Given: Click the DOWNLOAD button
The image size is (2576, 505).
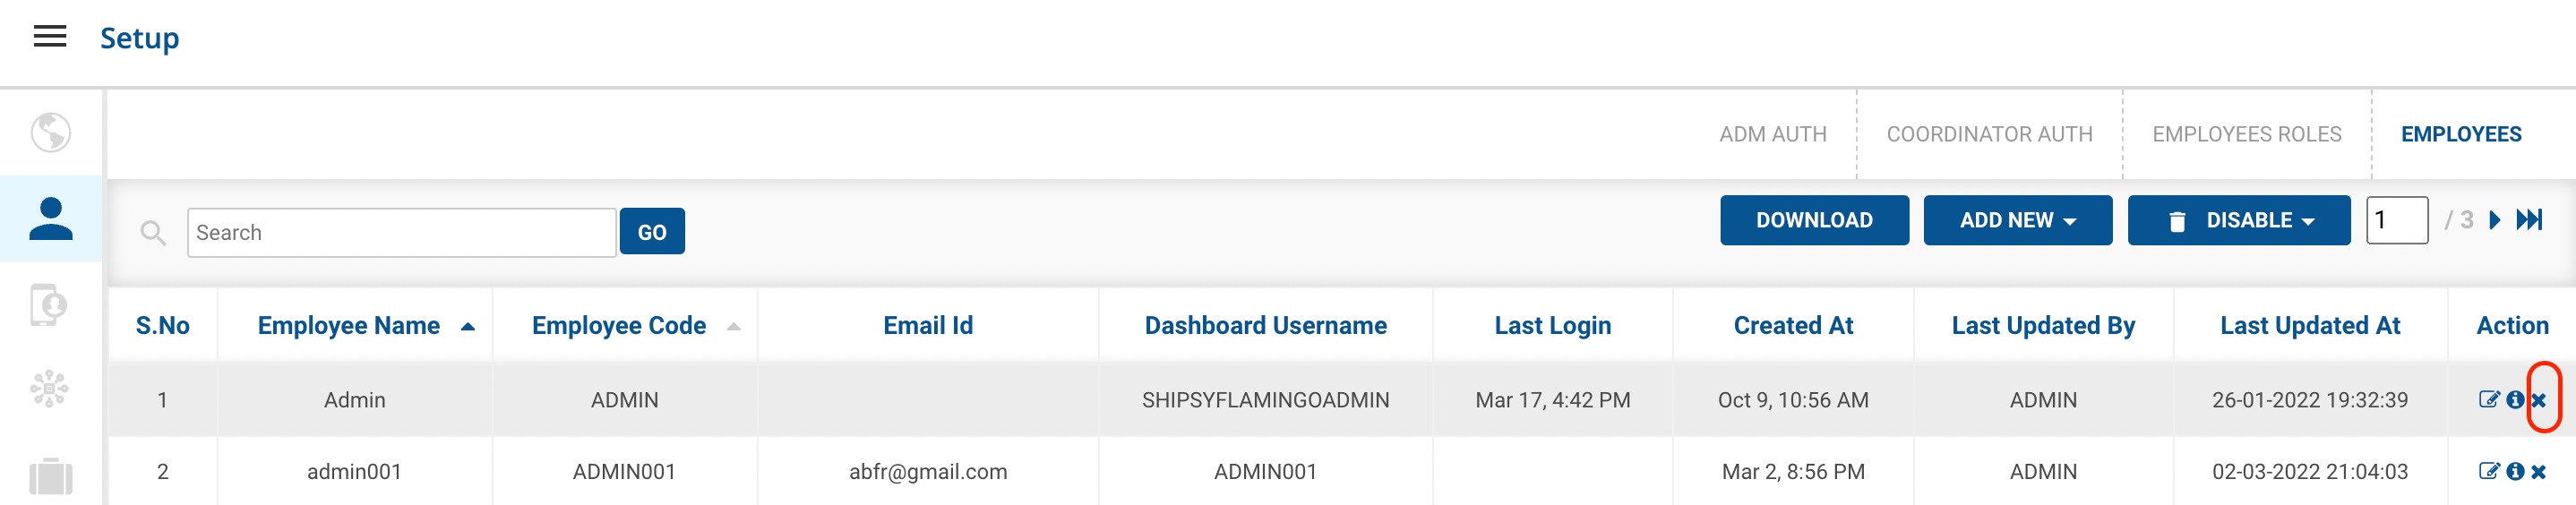Looking at the screenshot, I should pyautogui.click(x=1814, y=220).
